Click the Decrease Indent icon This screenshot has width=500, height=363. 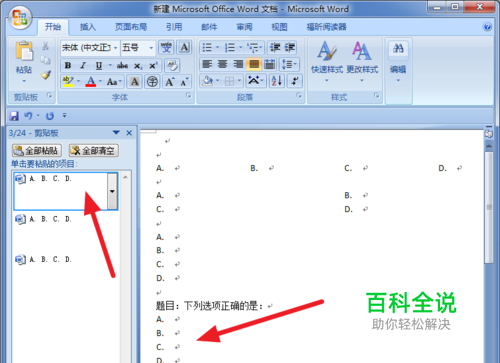click(x=275, y=48)
